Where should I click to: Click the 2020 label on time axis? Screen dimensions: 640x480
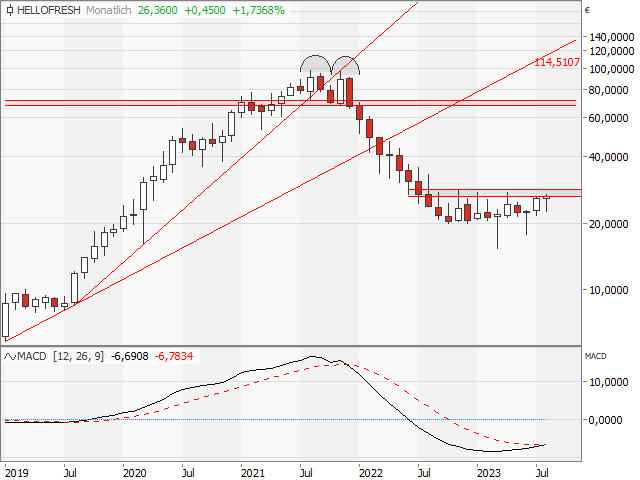135,473
